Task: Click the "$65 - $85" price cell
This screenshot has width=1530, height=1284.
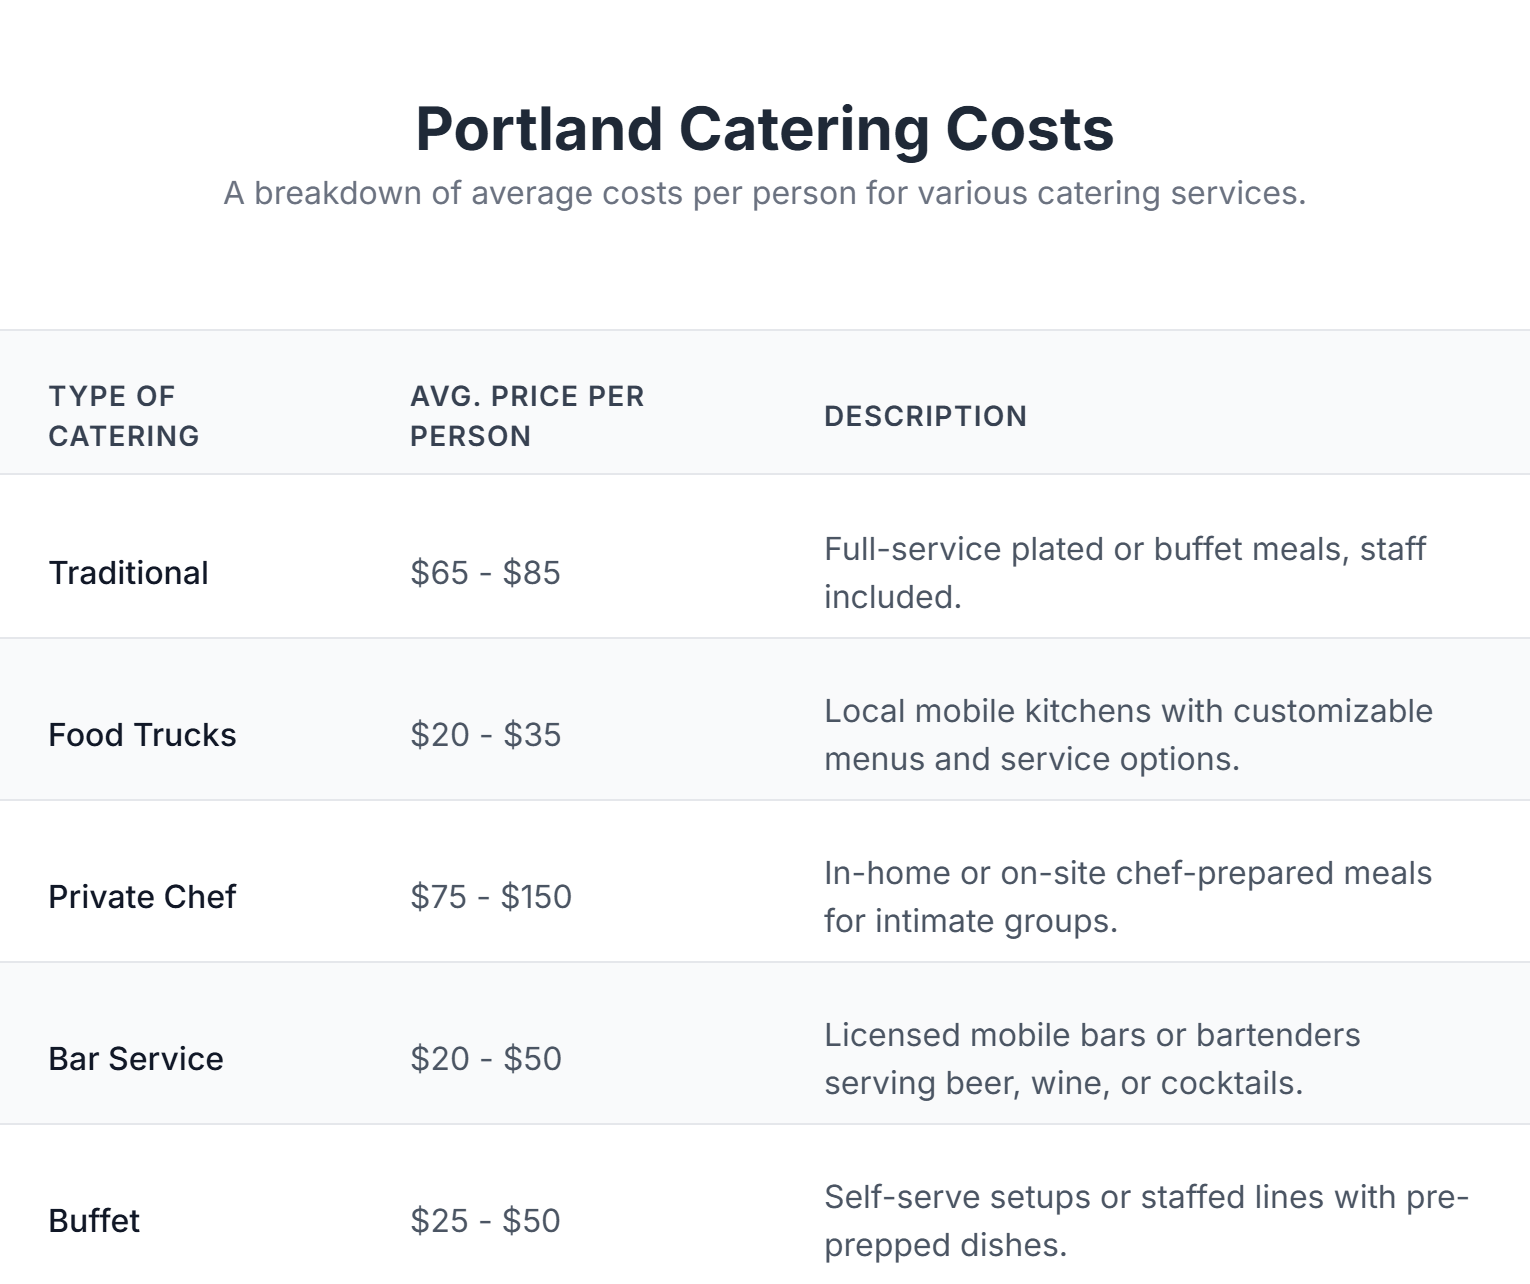Action: point(485,573)
